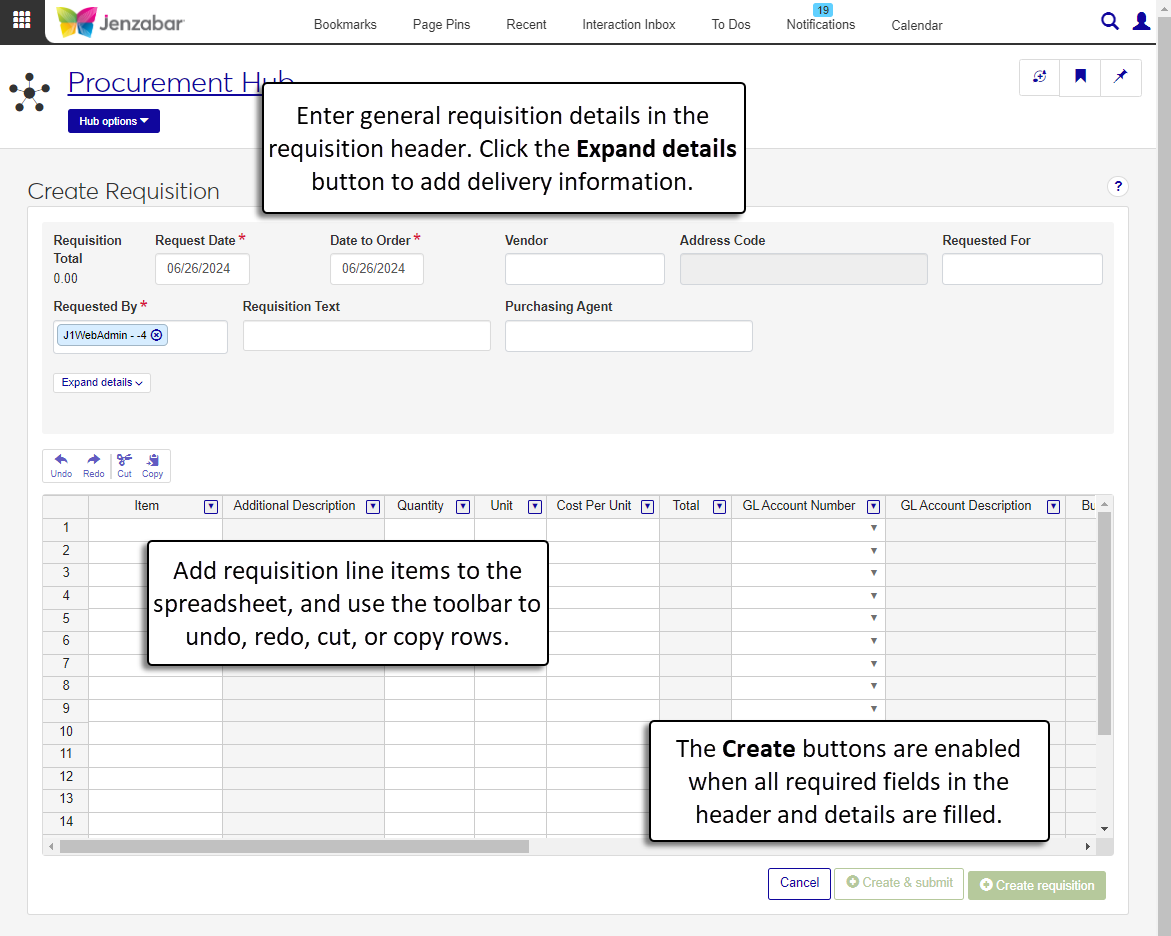
Task: Open the user profile icon
Action: pyautogui.click(x=1141, y=21)
